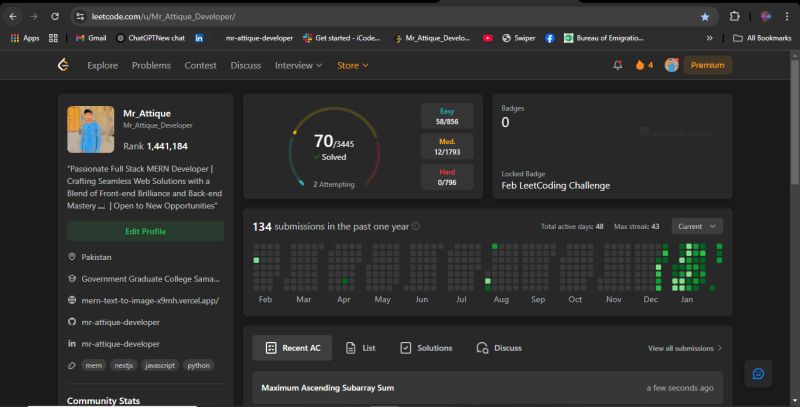The image size is (800, 407).
Task: Open Maximum Ascending Subarray Sum submission
Action: (x=487, y=388)
